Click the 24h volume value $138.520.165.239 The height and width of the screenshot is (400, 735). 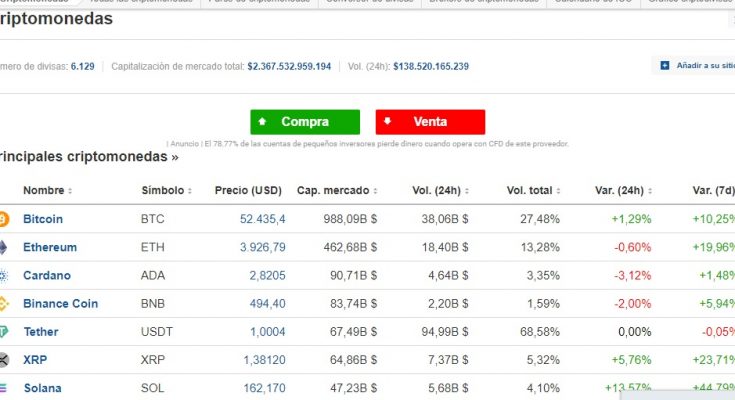pyautogui.click(x=431, y=67)
